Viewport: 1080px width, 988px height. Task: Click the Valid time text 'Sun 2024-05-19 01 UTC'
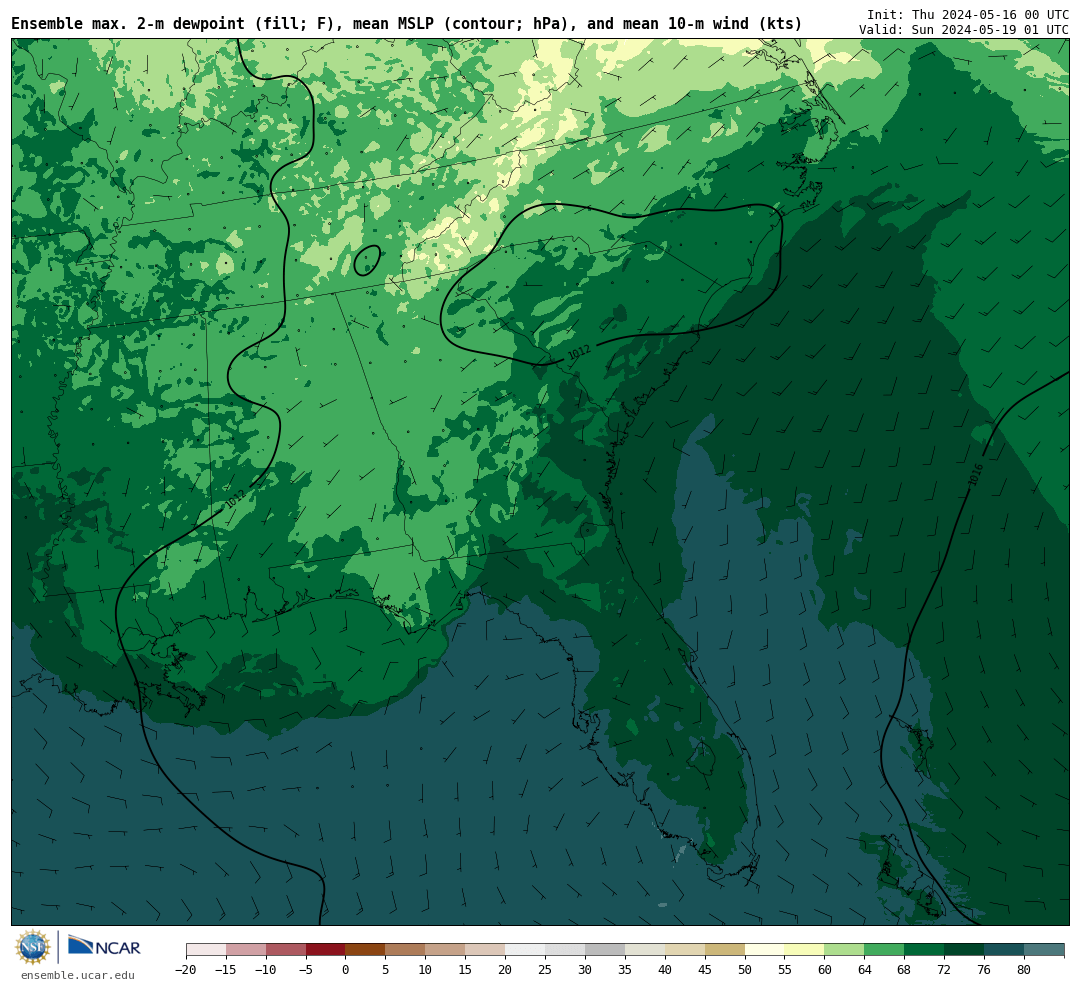pos(990,30)
